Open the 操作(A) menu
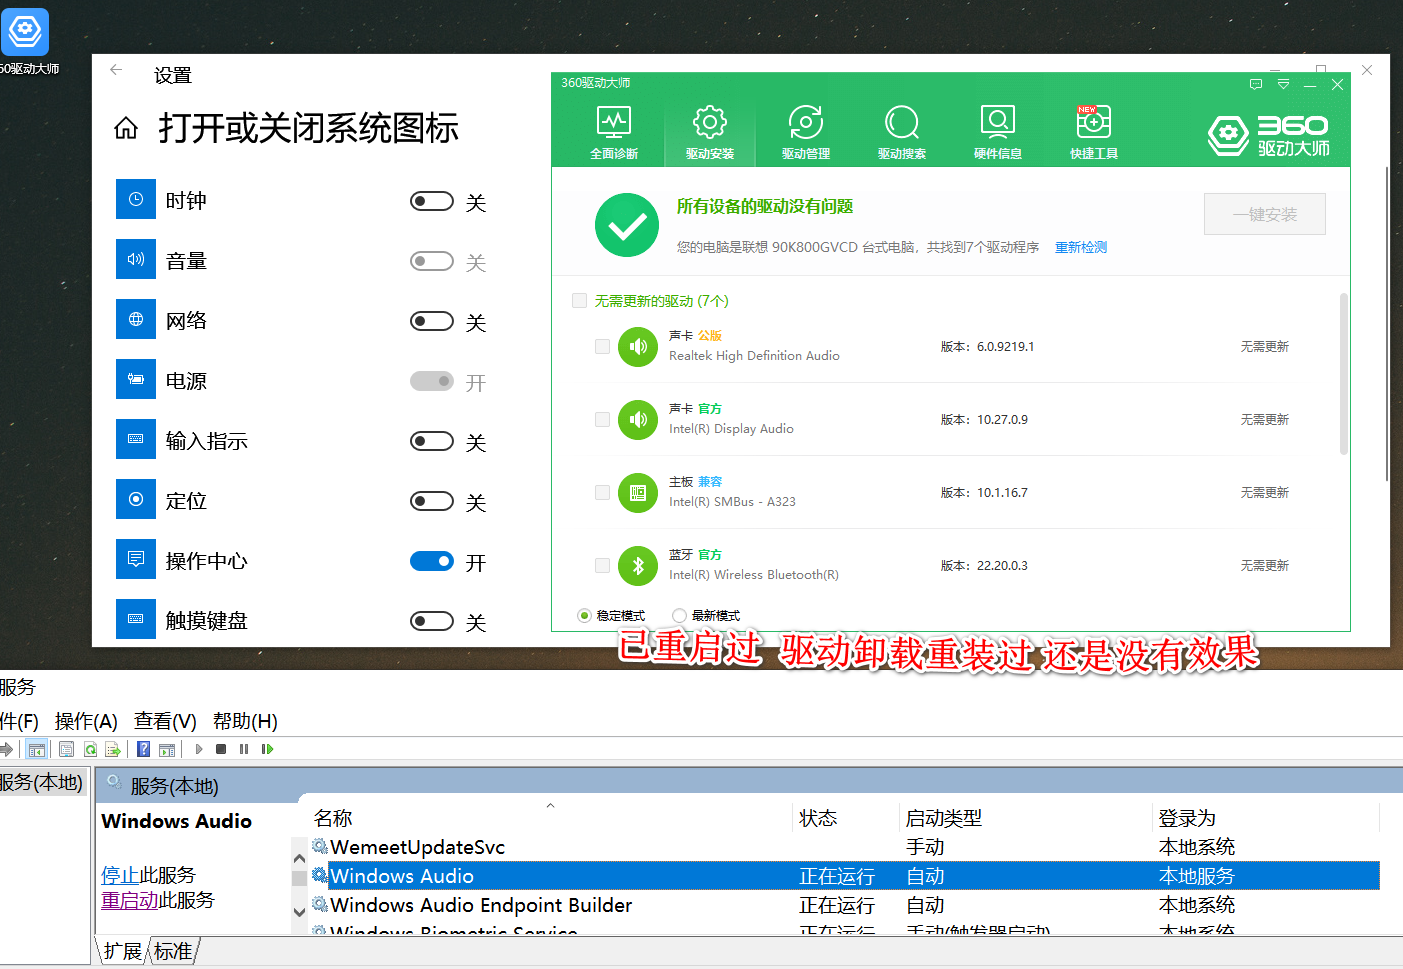1403x969 pixels. point(86,721)
